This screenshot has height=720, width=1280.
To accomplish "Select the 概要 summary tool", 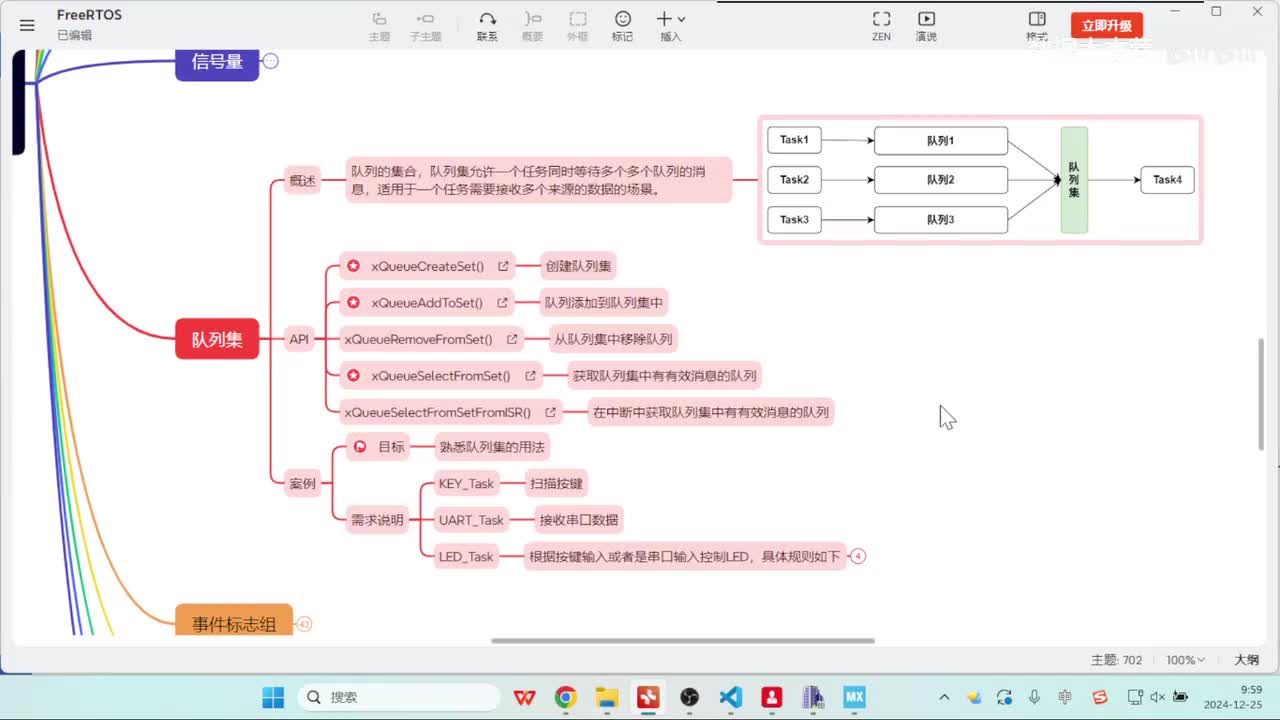I will pyautogui.click(x=532, y=26).
